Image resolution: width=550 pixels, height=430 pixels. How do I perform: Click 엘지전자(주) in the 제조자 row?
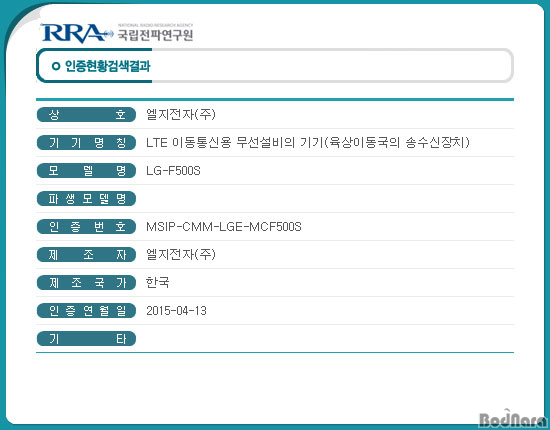point(181,254)
